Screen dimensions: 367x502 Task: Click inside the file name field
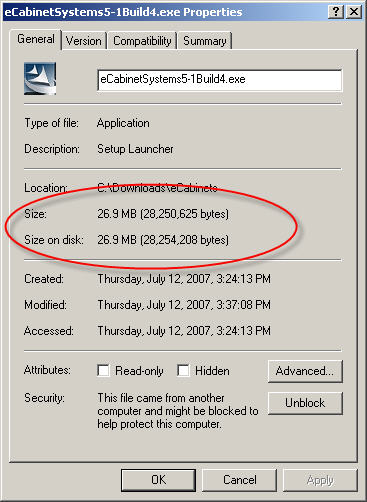[x=220, y=80]
